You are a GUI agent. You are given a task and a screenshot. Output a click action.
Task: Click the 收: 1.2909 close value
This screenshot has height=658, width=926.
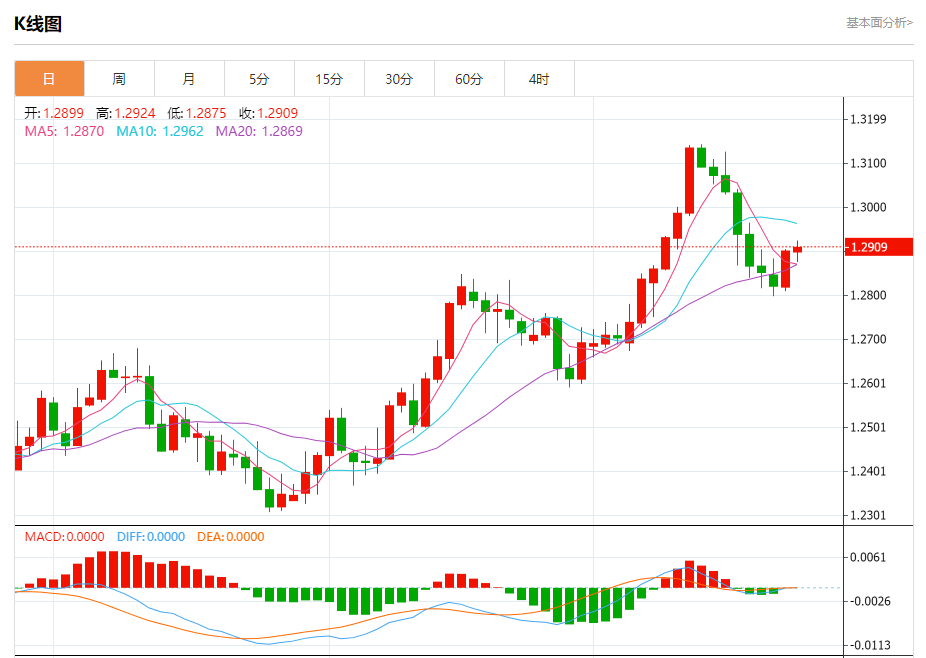tap(268, 113)
